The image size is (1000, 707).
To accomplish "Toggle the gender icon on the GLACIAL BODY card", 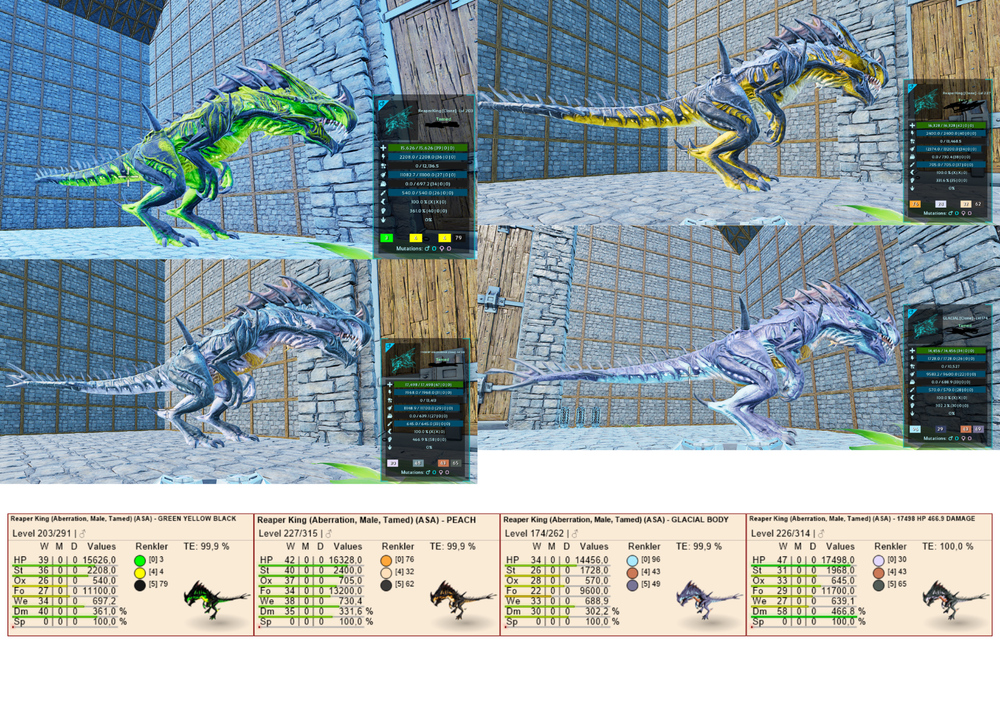I will 574,533.
